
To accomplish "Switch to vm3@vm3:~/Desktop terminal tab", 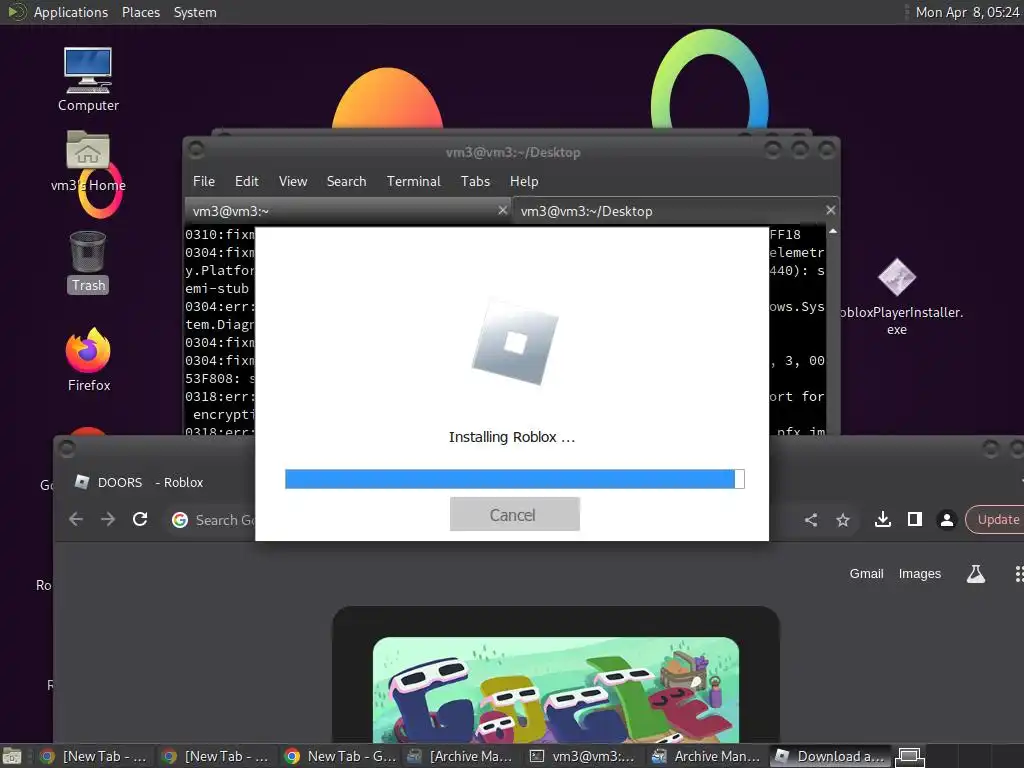I will [x=675, y=211].
